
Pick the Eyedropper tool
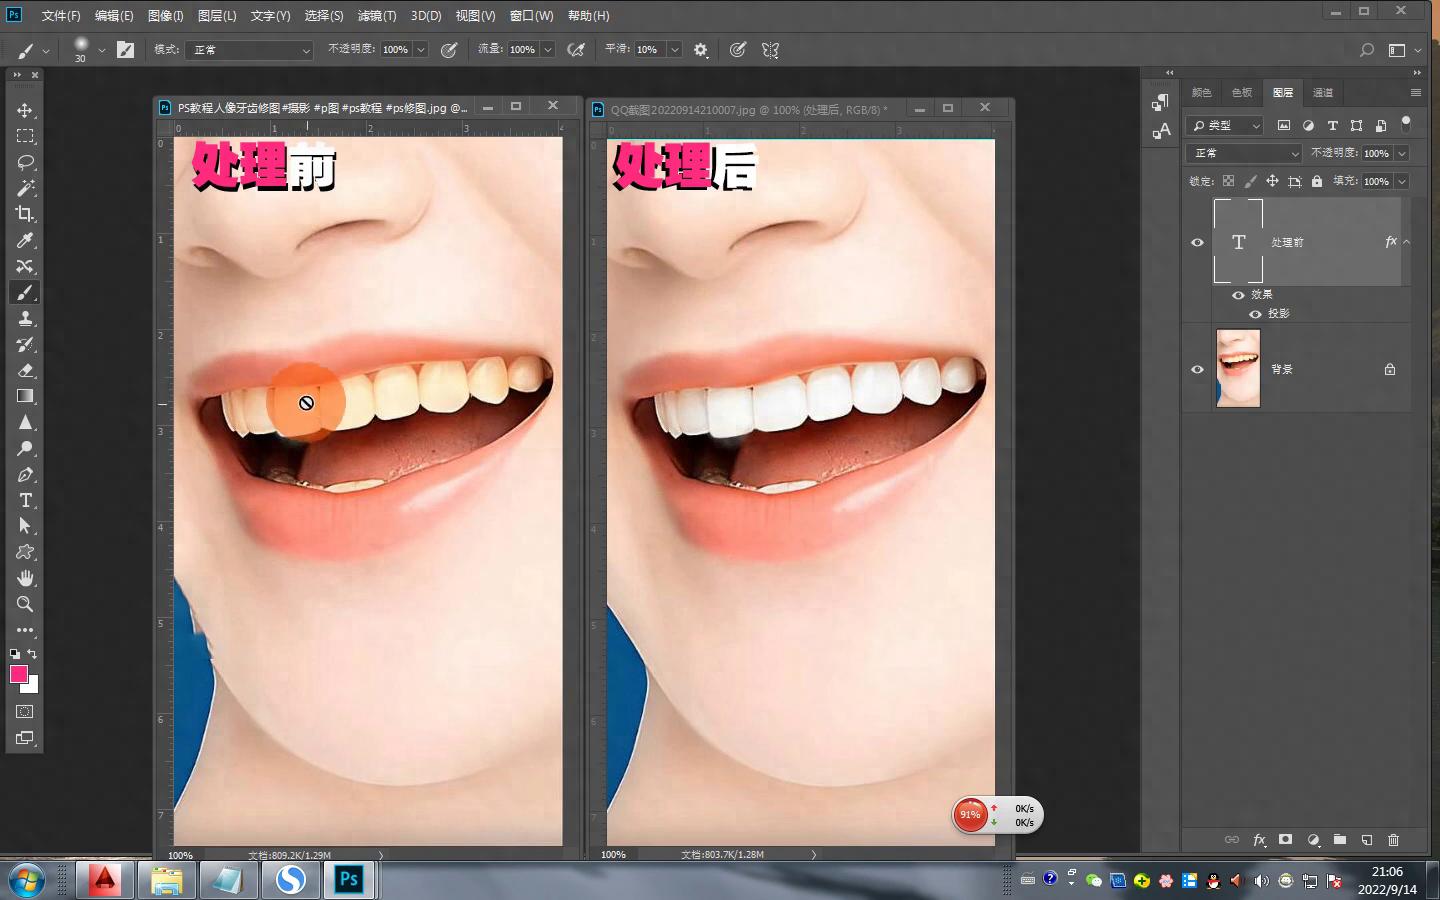coord(25,240)
